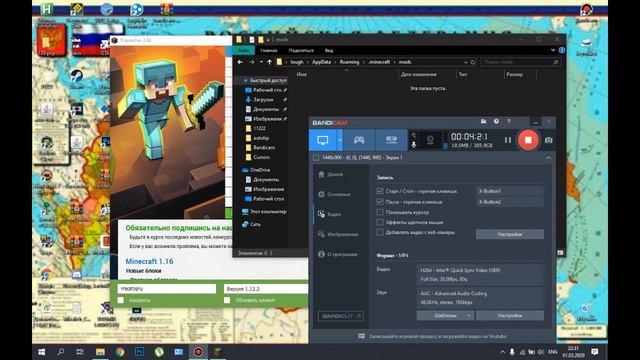Screen dimensions: 640x360
Task: Collapse the Bandicam panel with chevron
Action: tap(549, 158)
